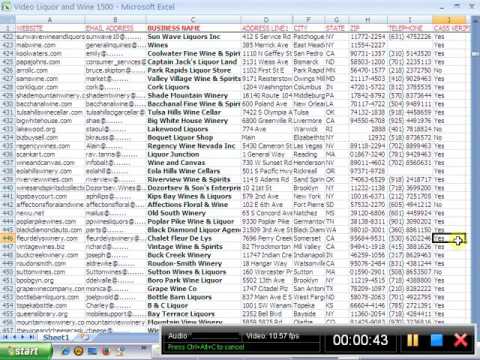This screenshot has width=480, height=360.
Task: Insert a new worksheet next to Sheet1
Action: coord(84,337)
